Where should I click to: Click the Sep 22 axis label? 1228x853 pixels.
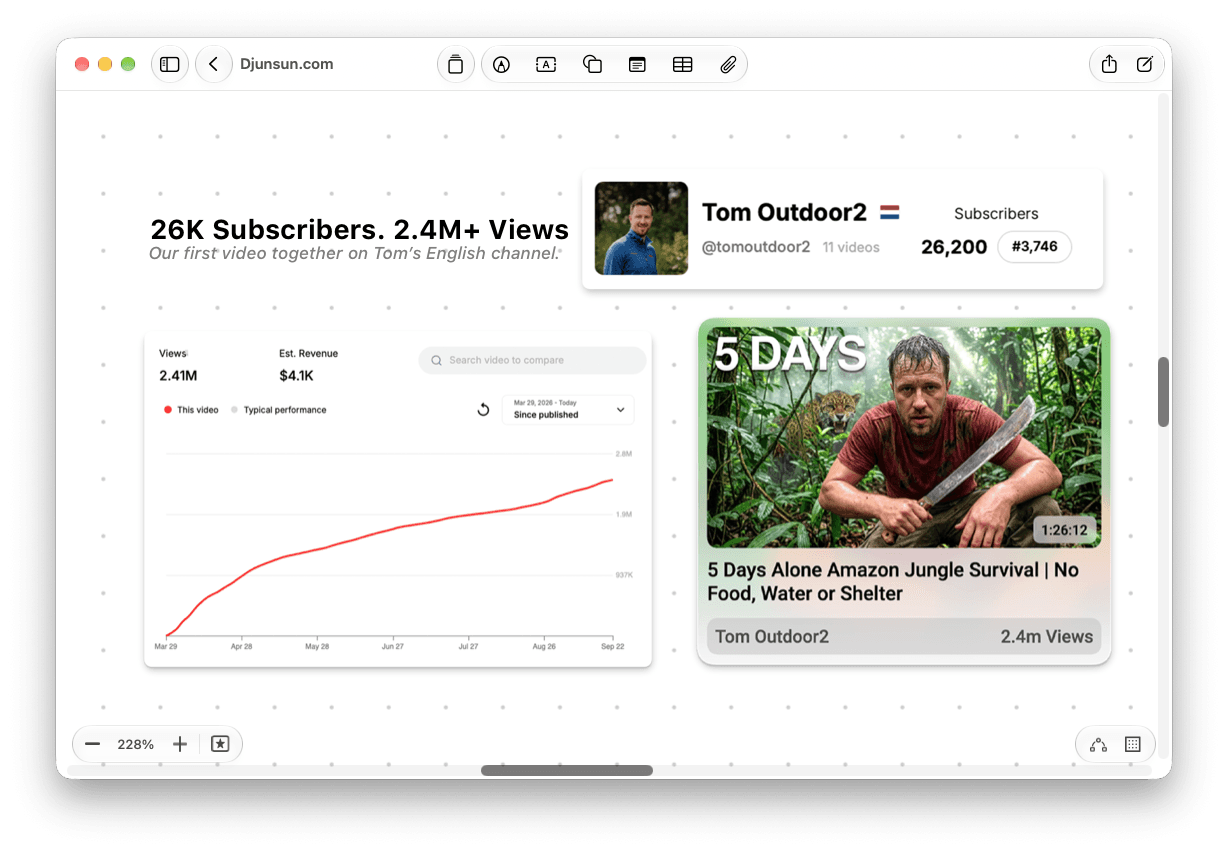[x=613, y=647]
